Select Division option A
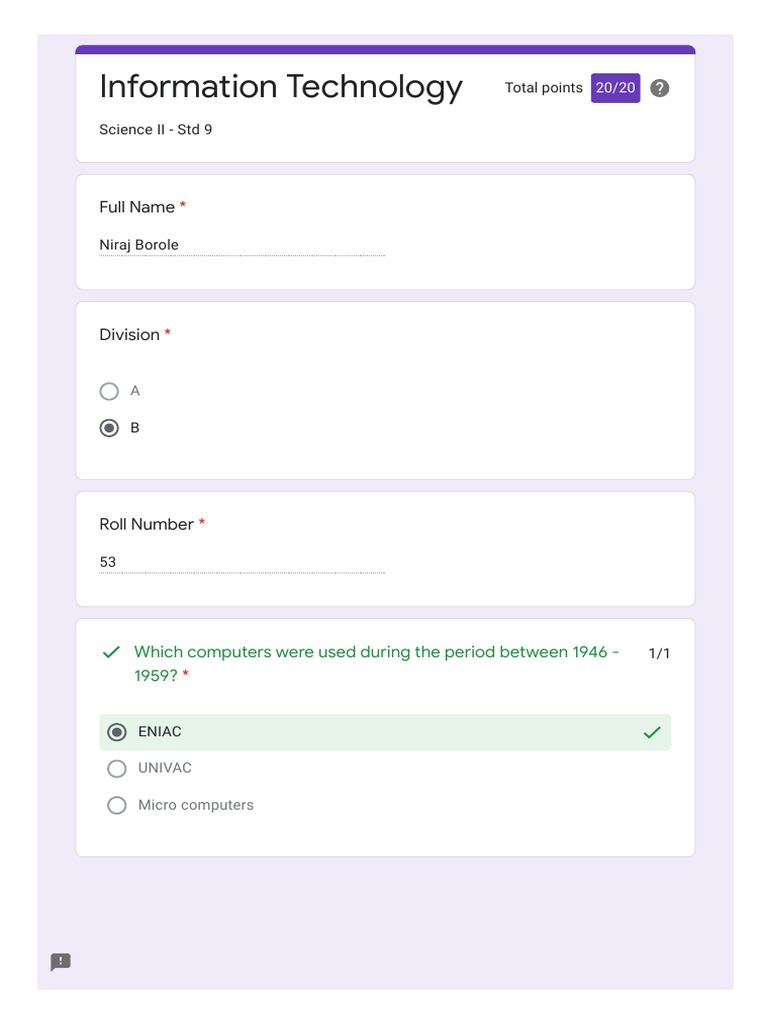Screen dimensions: 768x1024 pyautogui.click(x=109, y=391)
